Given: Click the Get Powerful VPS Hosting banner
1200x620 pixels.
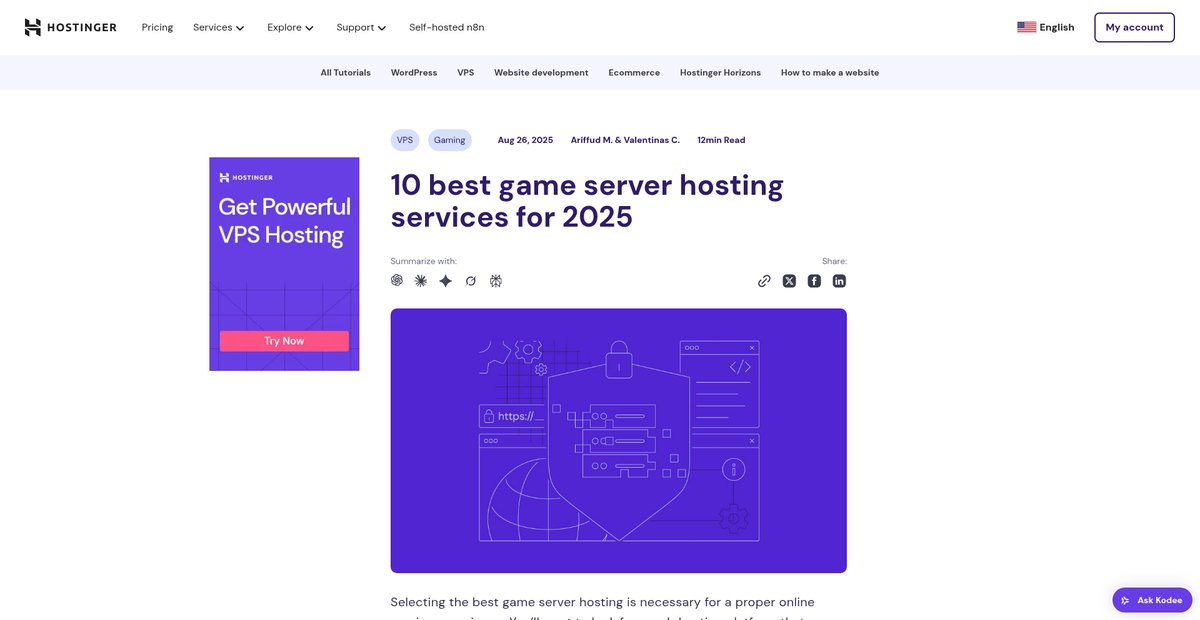Looking at the screenshot, I should click(x=284, y=264).
